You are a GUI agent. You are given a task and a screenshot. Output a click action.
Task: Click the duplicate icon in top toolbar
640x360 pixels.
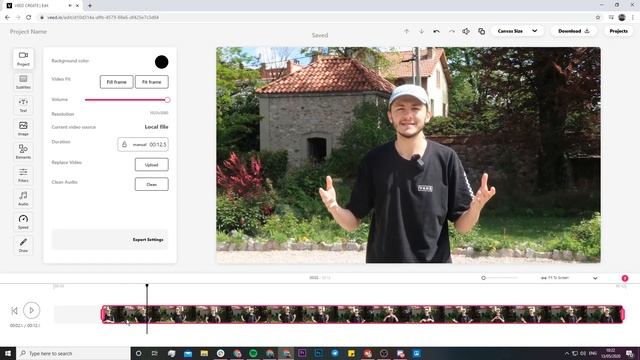(x=482, y=31)
